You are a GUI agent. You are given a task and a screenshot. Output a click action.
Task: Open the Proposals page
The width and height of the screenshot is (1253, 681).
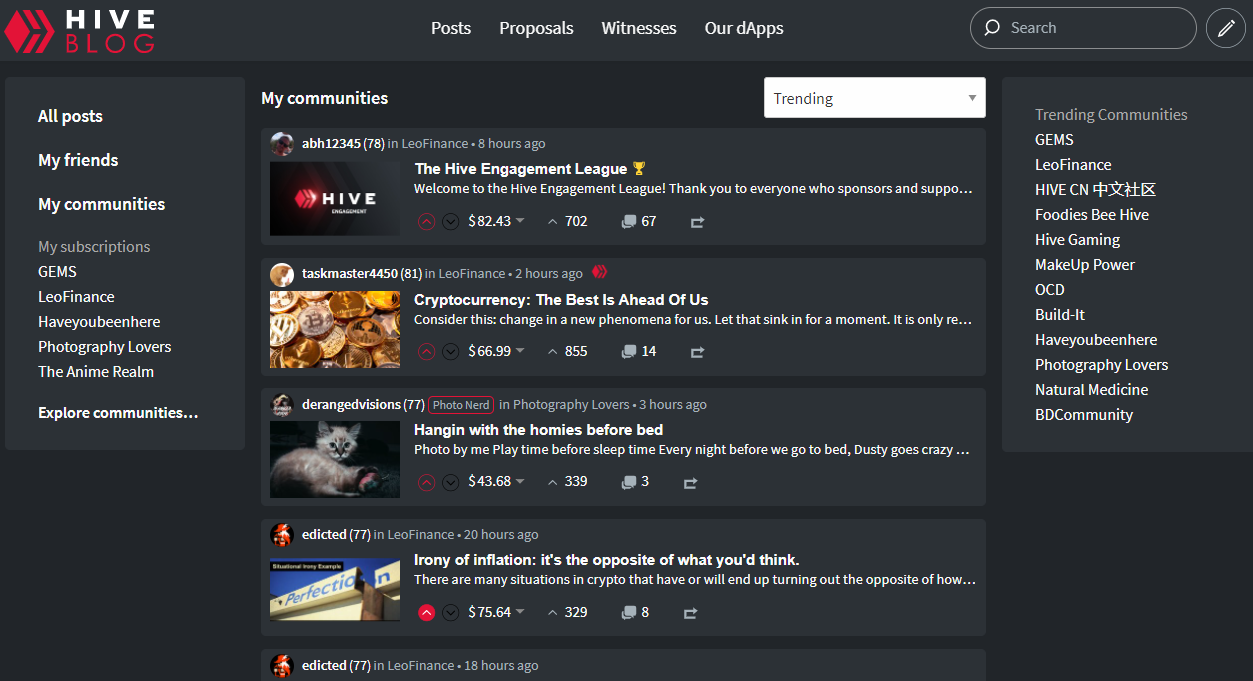click(536, 28)
